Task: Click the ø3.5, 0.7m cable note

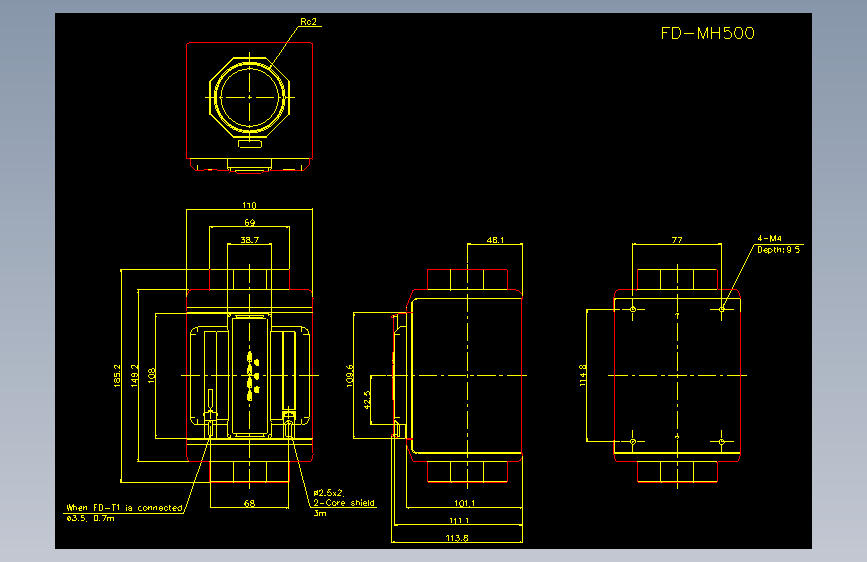Action: pyautogui.click(x=90, y=518)
